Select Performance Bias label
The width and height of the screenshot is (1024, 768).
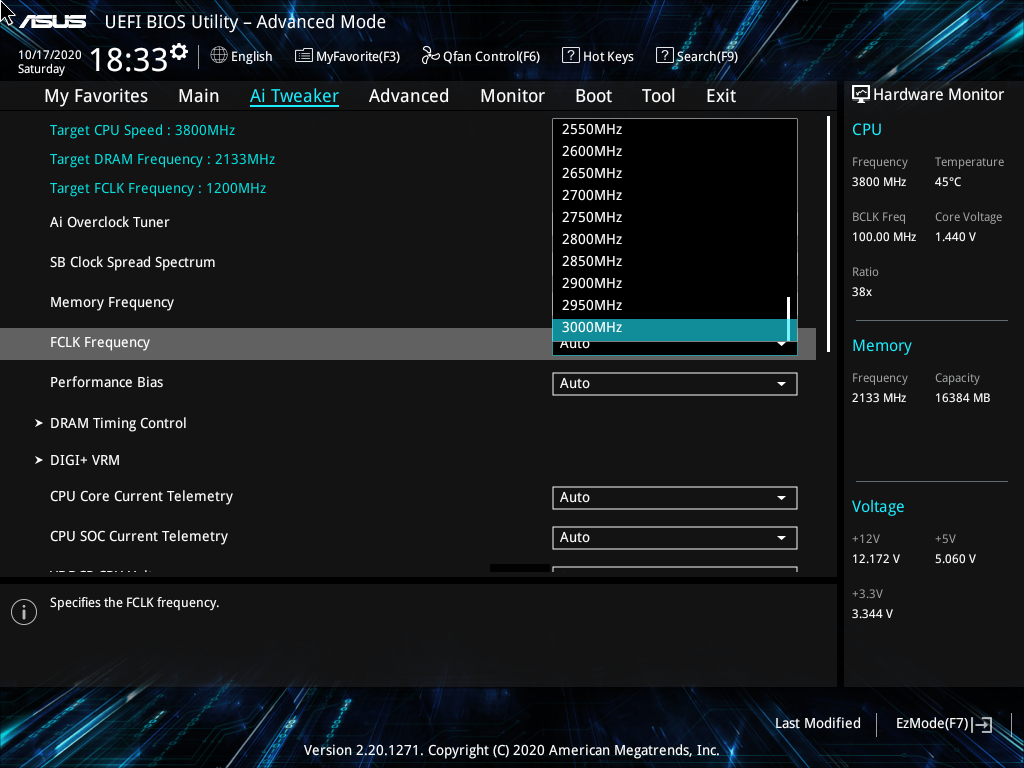click(106, 382)
